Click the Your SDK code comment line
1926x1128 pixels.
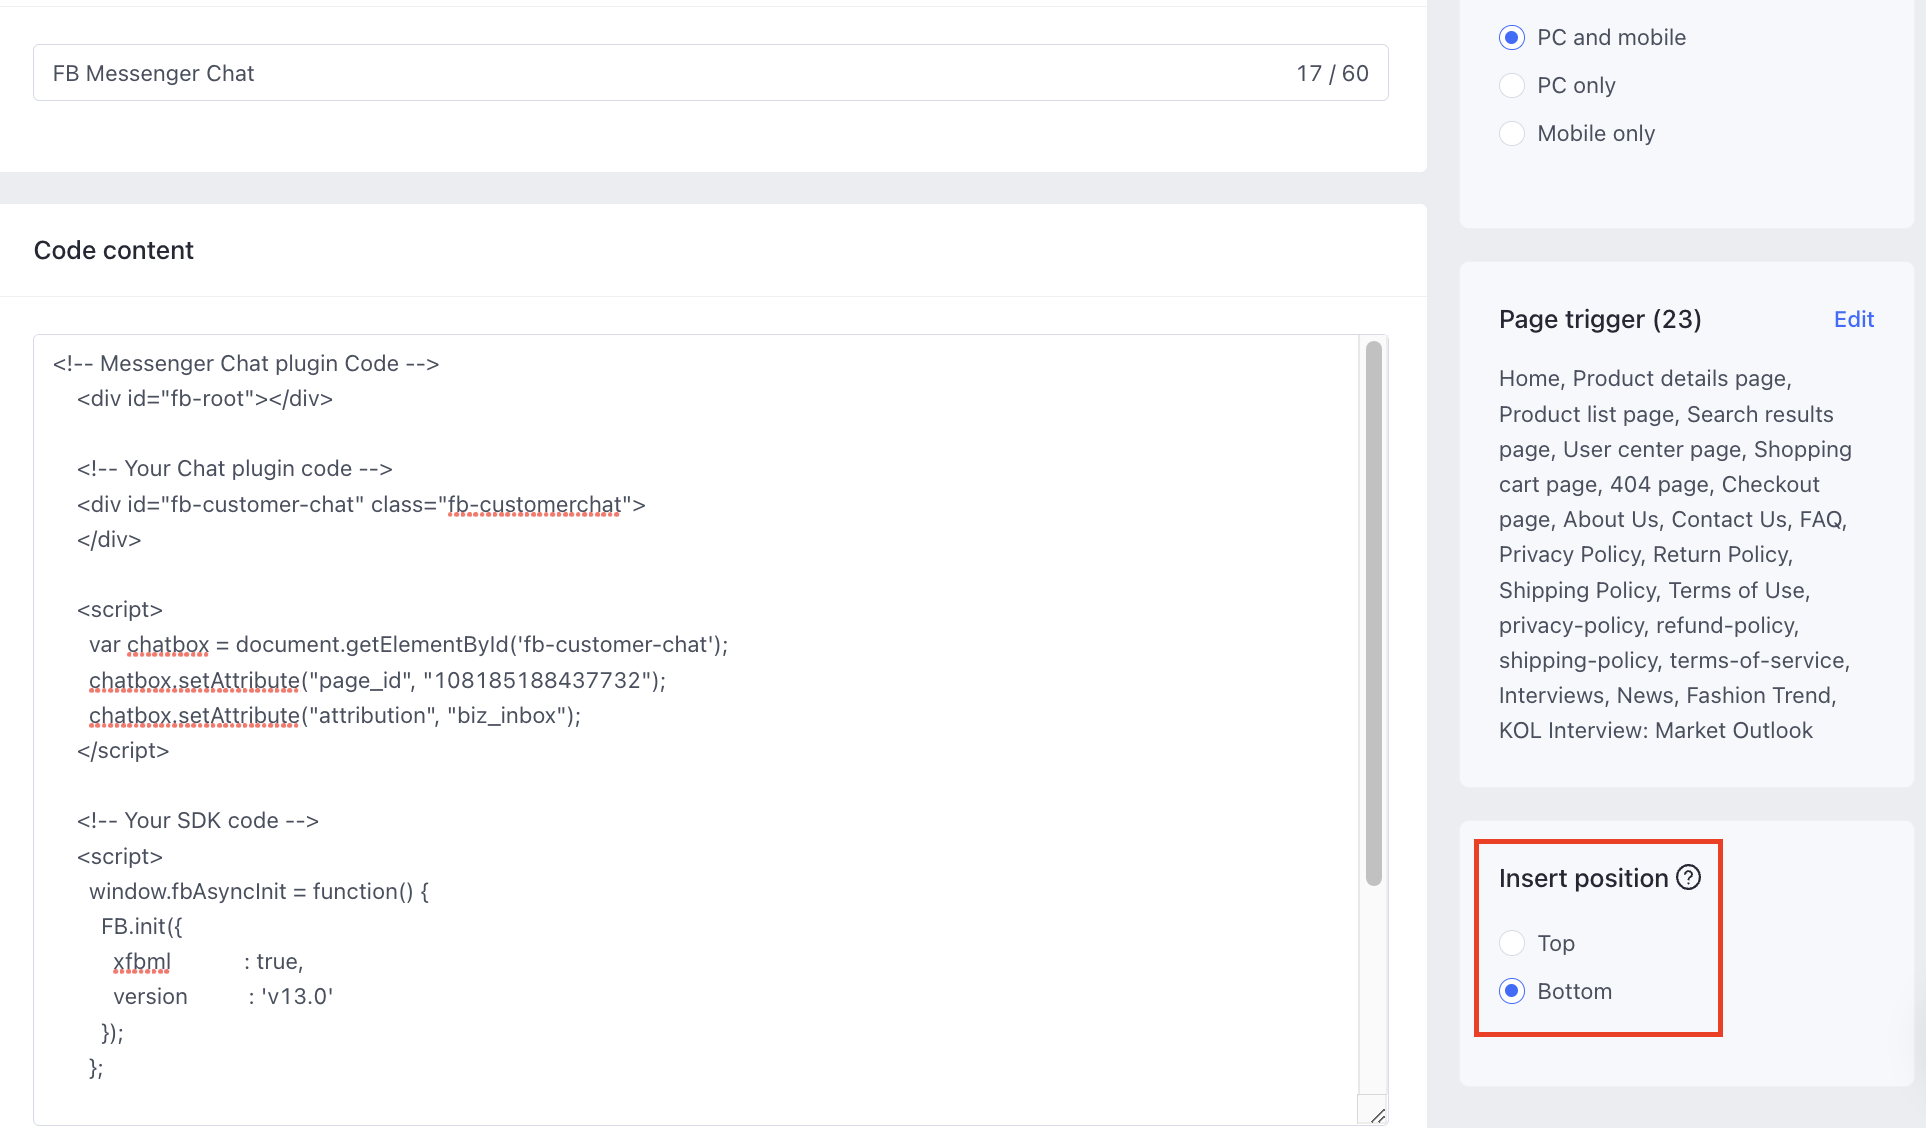pos(198,821)
